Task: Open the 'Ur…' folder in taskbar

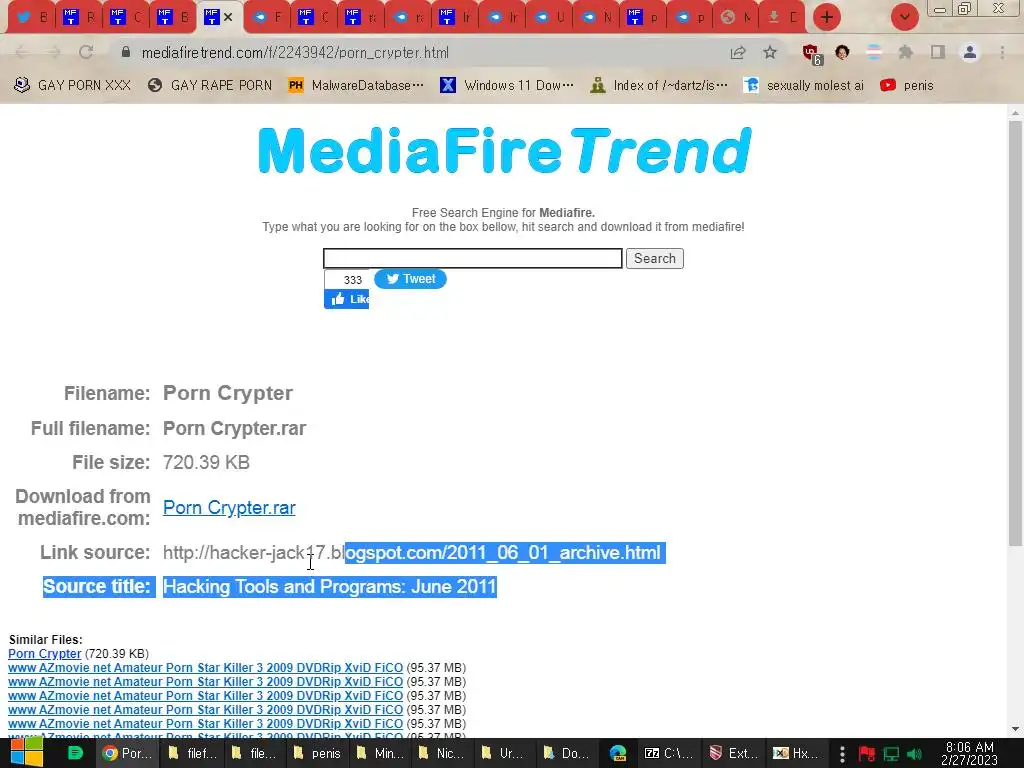Action: [505, 754]
